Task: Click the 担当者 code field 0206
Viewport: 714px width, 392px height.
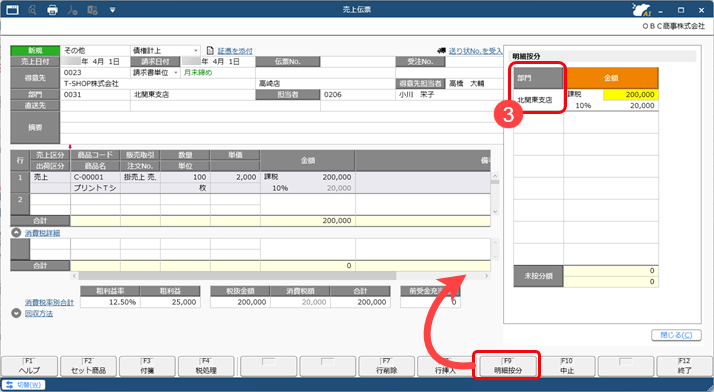Action: (x=358, y=95)
